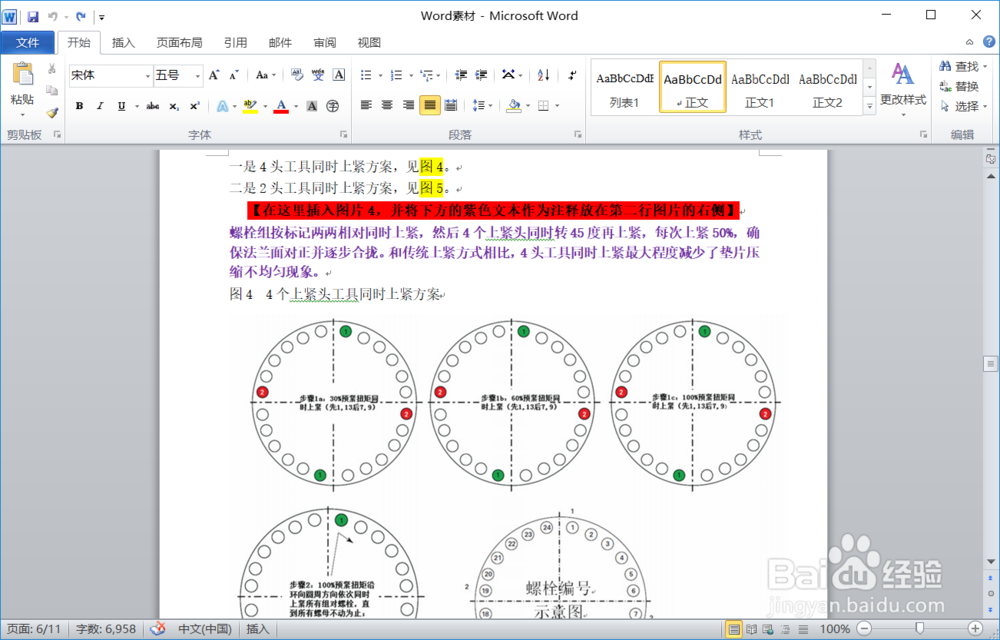Open the font dialog launcher
The image size is (1000, 640).
tap(344, 135)
